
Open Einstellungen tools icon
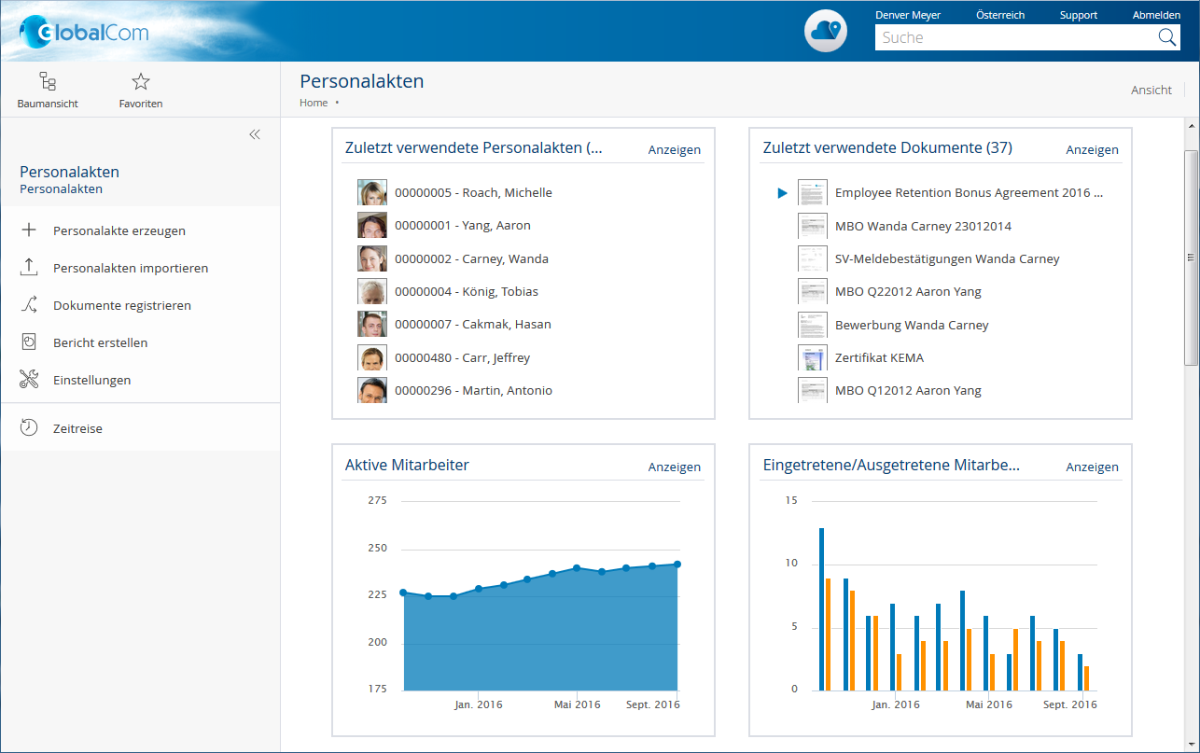tap(29, 380)
